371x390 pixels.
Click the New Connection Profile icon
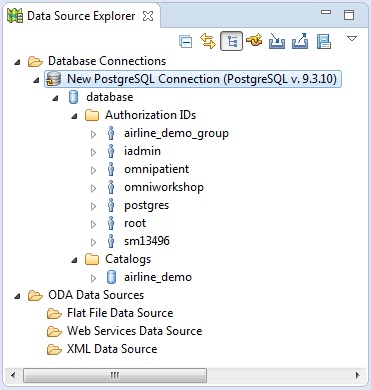(x=254, y=41)
